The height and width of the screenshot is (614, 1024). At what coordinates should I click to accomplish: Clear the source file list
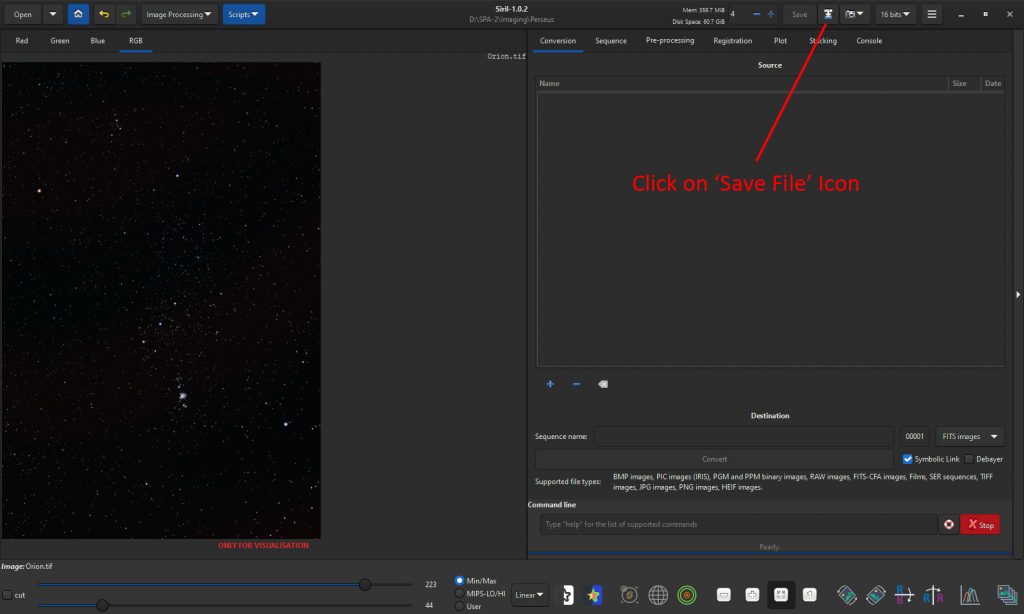coord(603,384)
